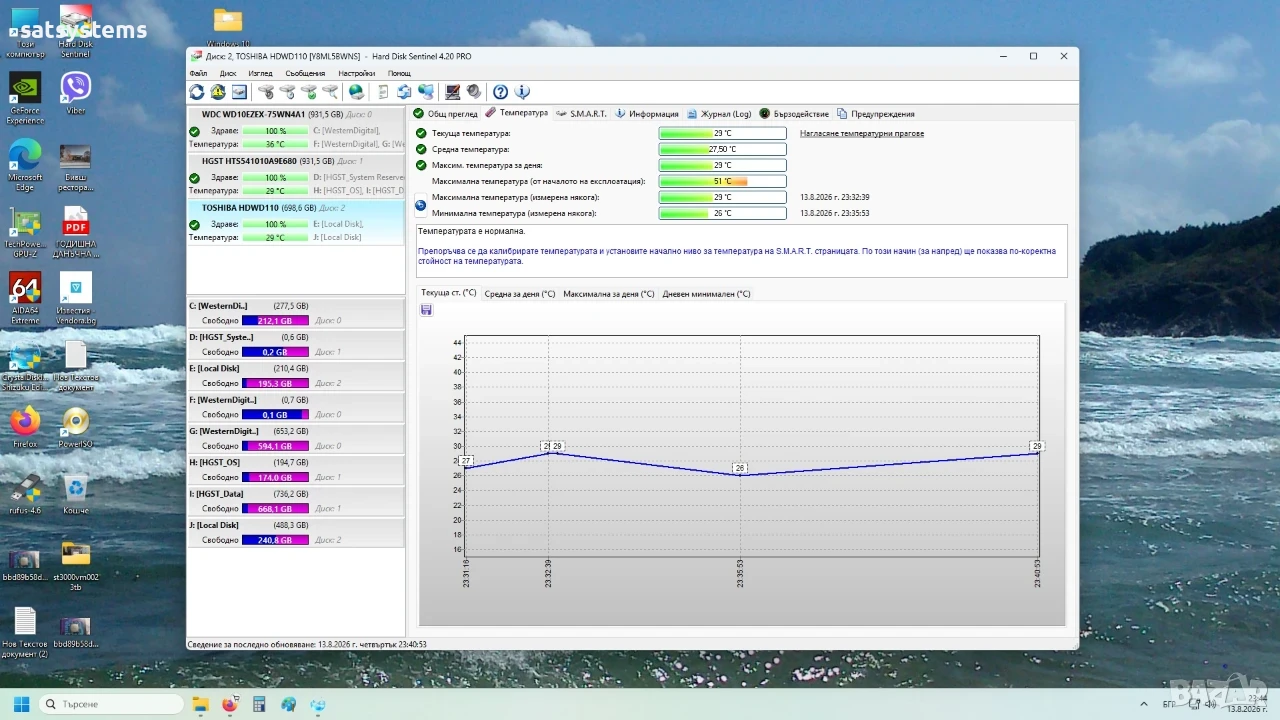
Task: Click the blue disk panel toolbar icon
Action: [x=239, y=92]
